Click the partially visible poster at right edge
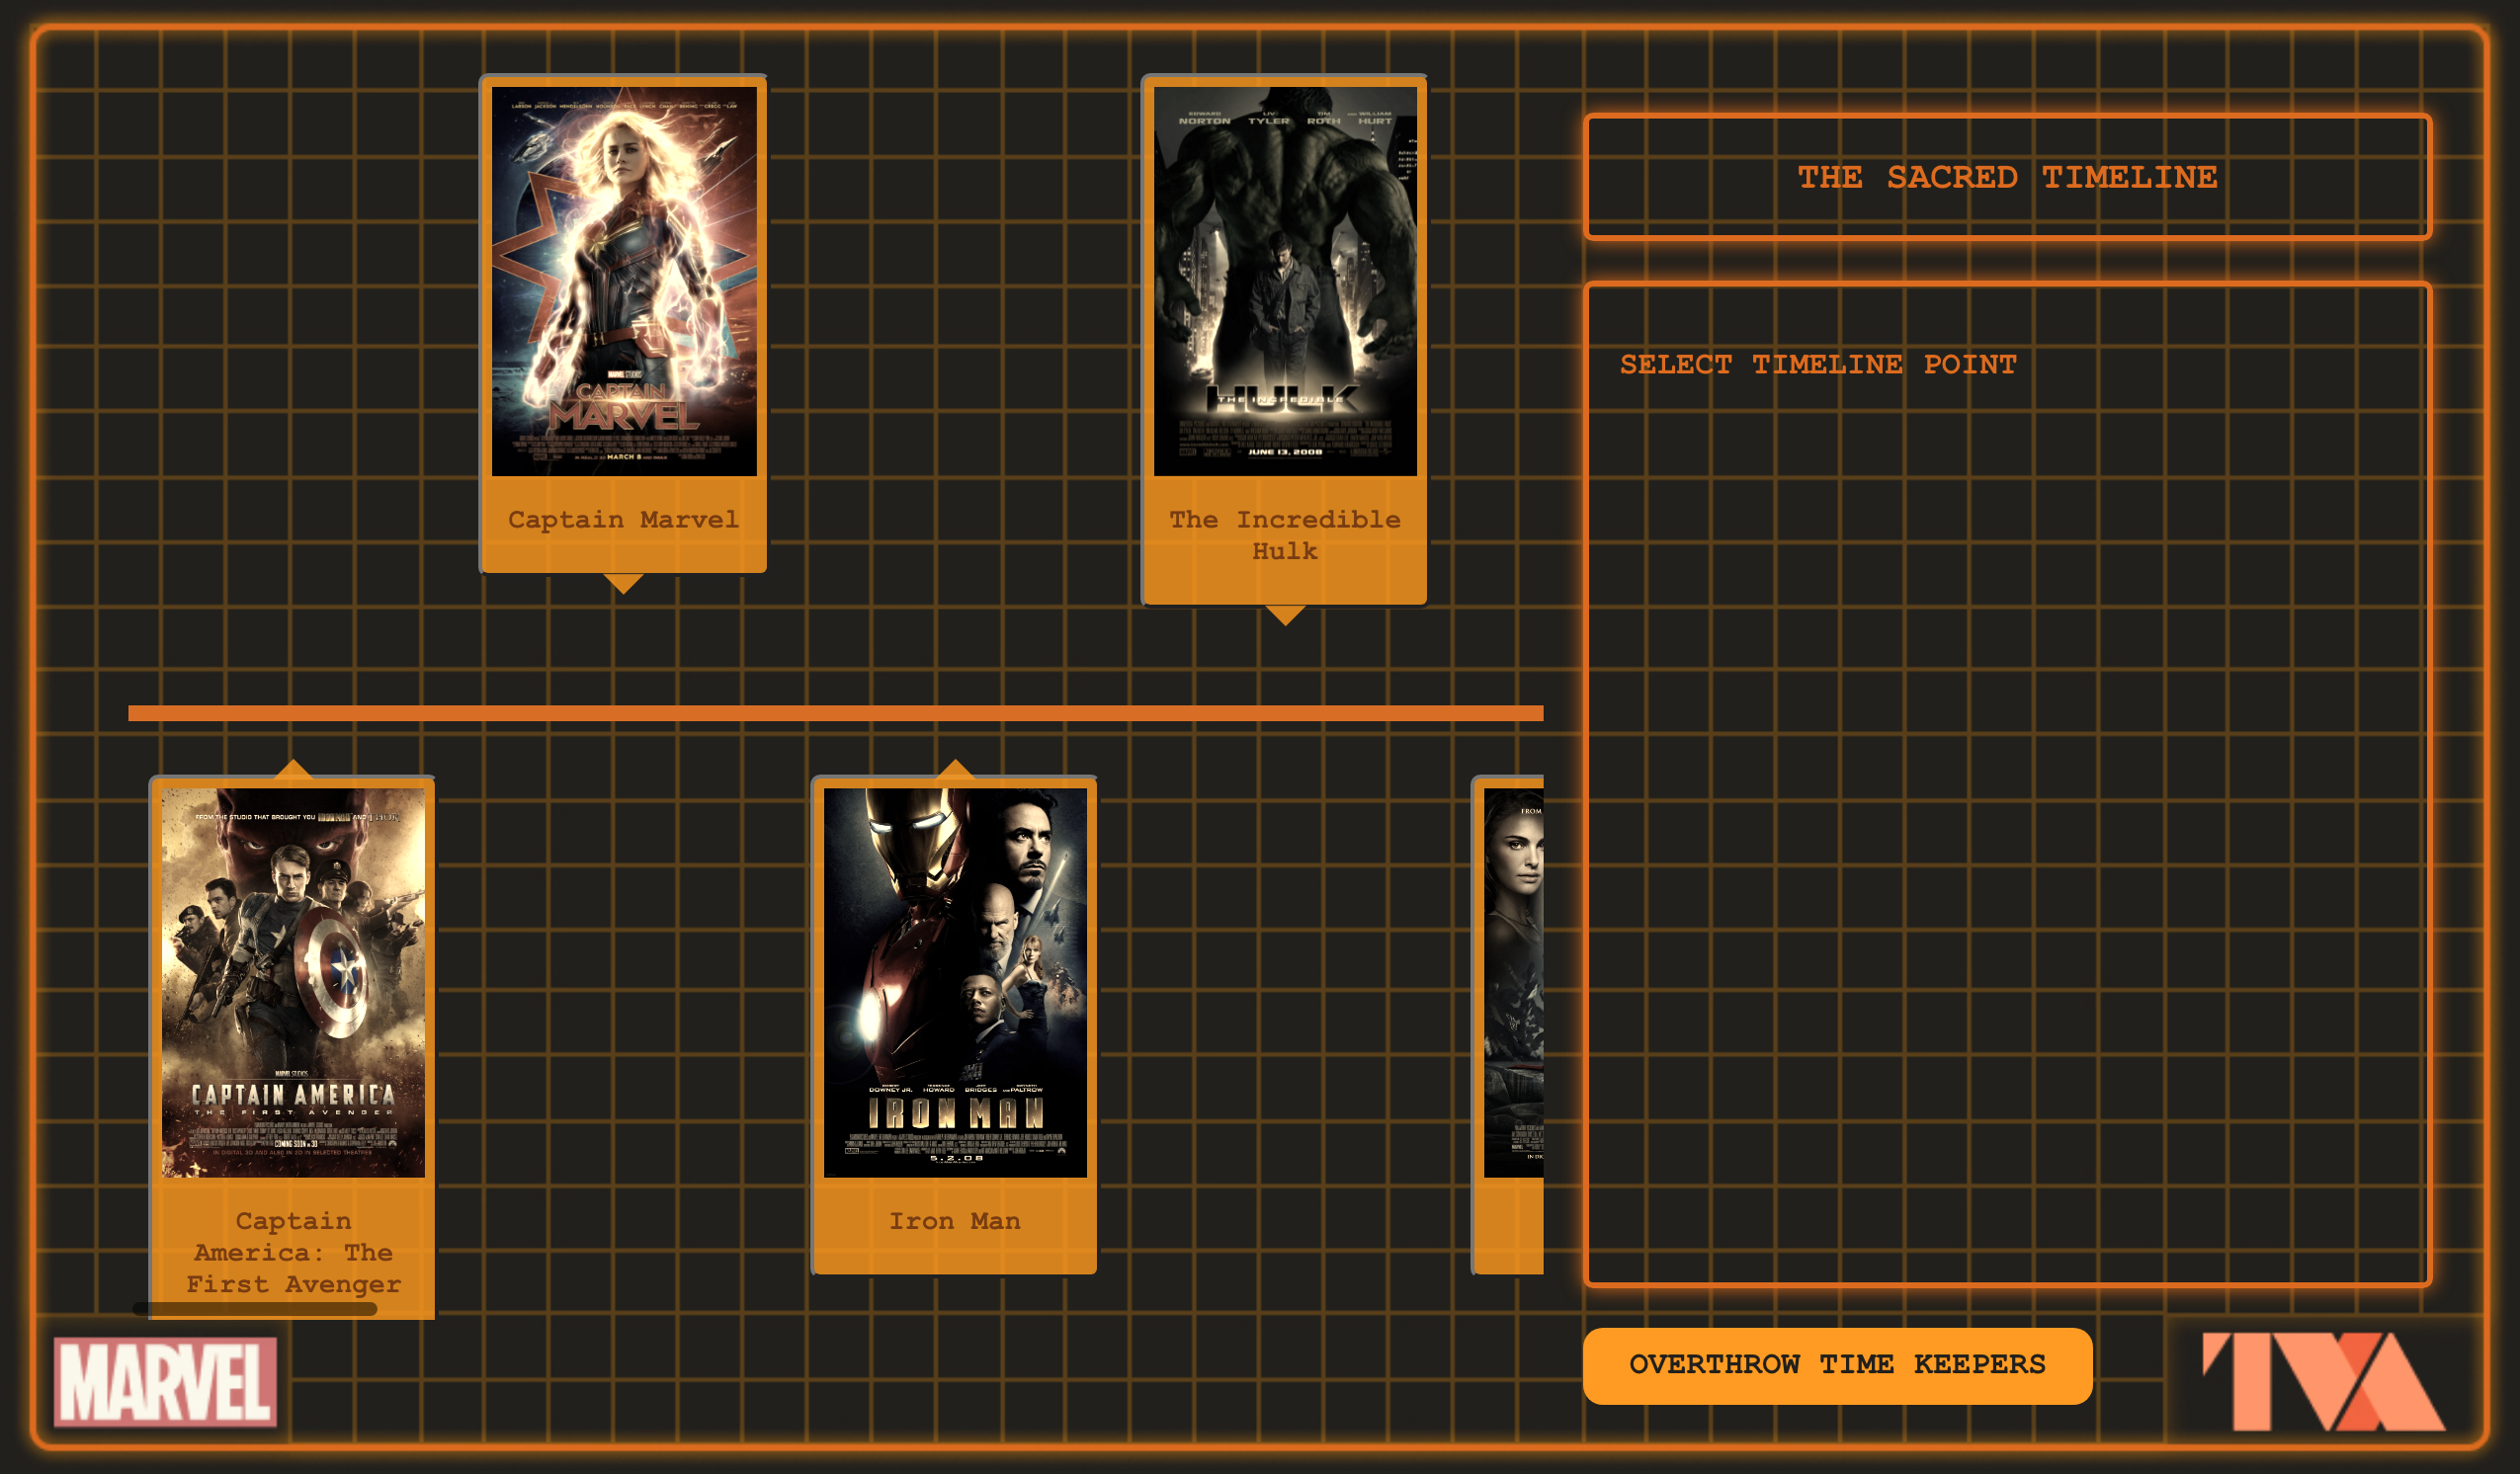 [1513, 982]
